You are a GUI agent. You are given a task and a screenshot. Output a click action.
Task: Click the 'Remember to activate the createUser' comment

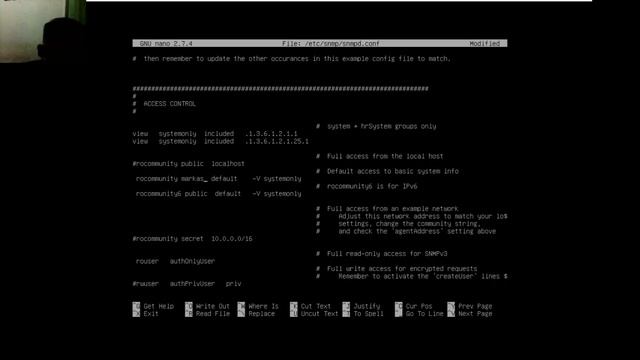tap(411, 276)
